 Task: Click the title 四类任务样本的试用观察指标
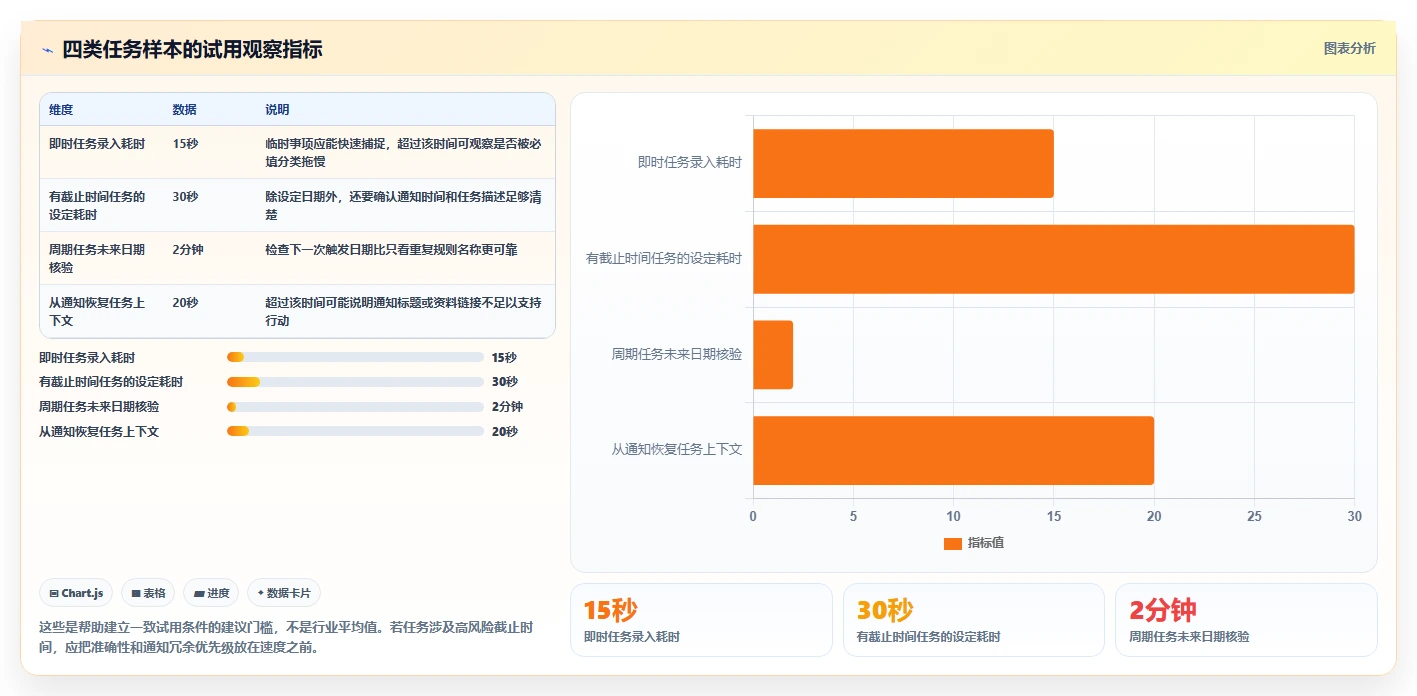(x=192, y=50)
